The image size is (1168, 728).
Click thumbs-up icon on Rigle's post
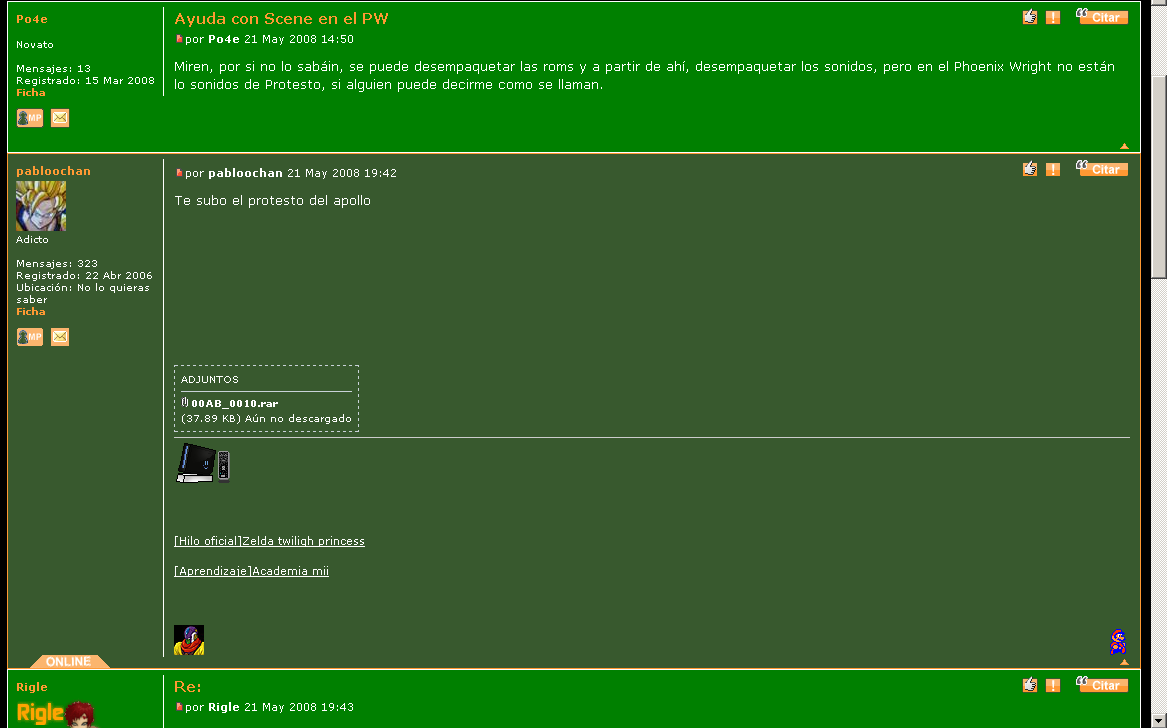tap(1029, 686)
